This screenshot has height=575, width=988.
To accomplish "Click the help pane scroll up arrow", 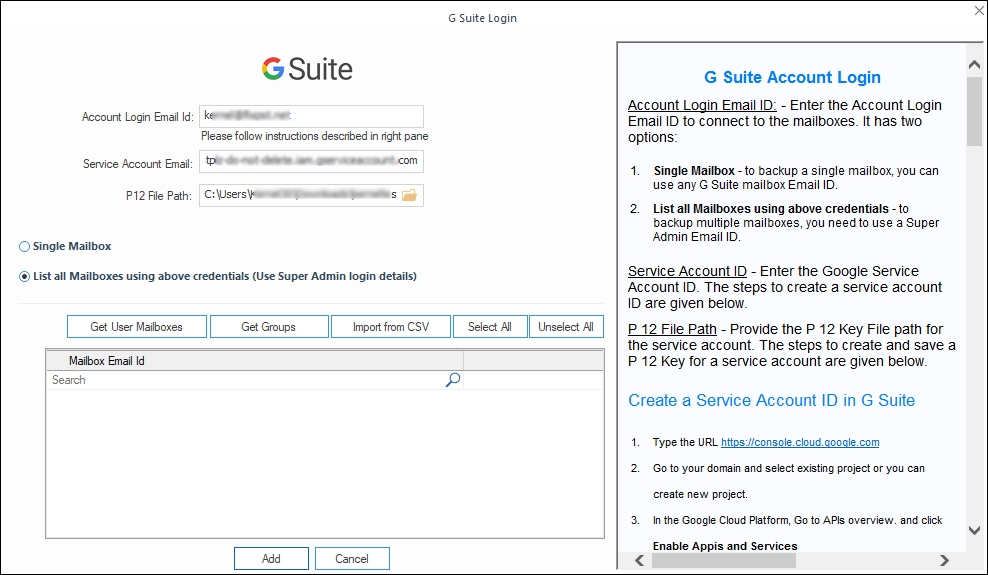I will tap(974, 64).
